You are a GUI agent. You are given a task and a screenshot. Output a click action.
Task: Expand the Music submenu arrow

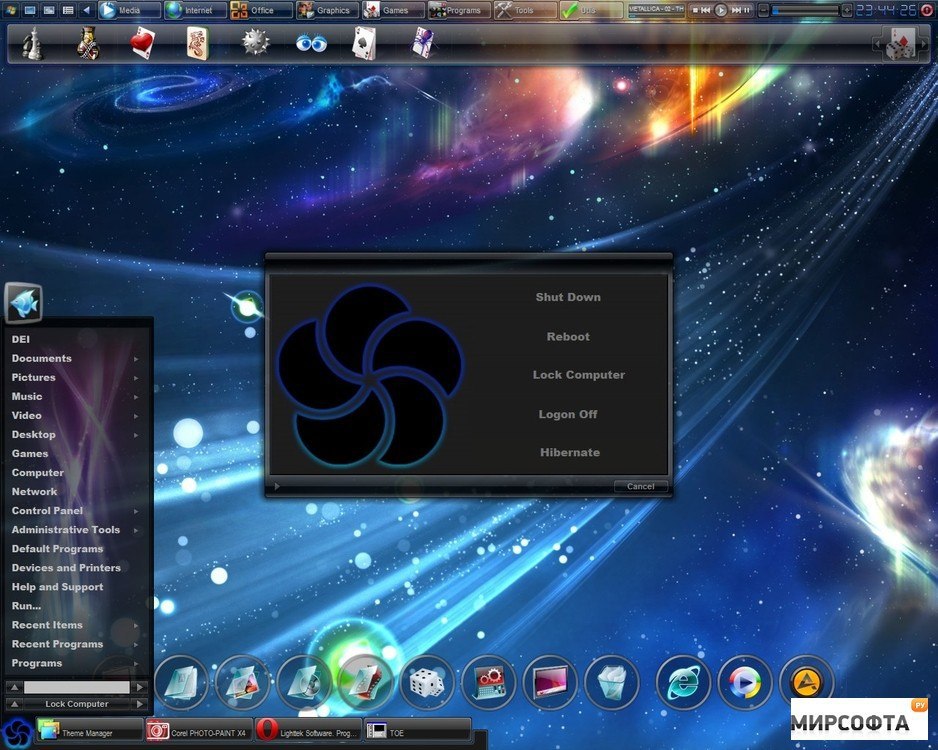[136, 397]
